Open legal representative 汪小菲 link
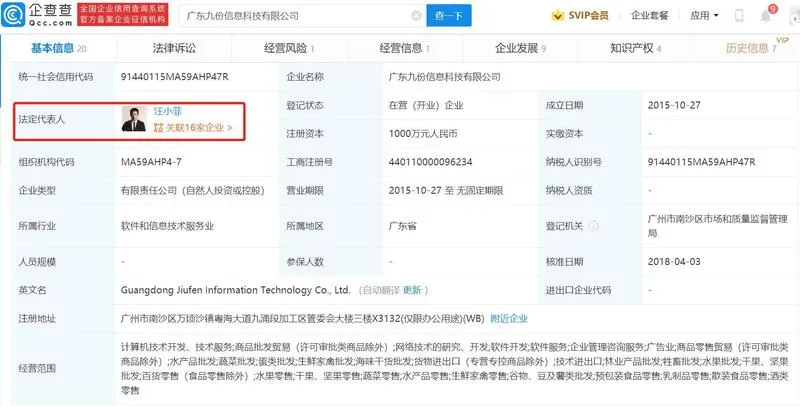 pyautogui.click(x=167, y=111)
